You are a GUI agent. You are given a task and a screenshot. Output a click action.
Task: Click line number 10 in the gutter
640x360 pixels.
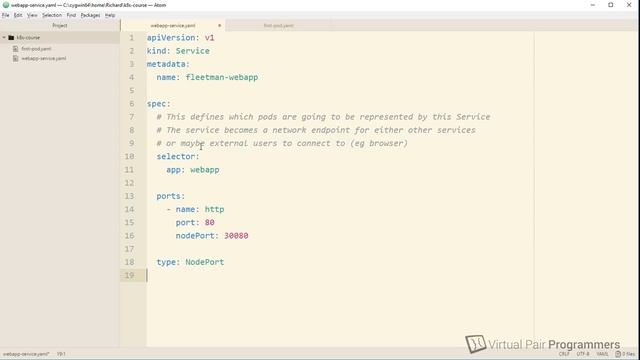(129, 156)
